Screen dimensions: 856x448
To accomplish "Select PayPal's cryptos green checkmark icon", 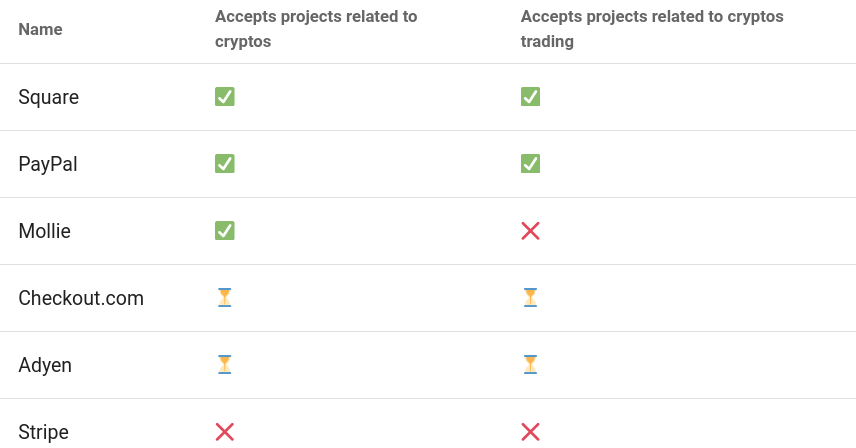I will point(224,164).
